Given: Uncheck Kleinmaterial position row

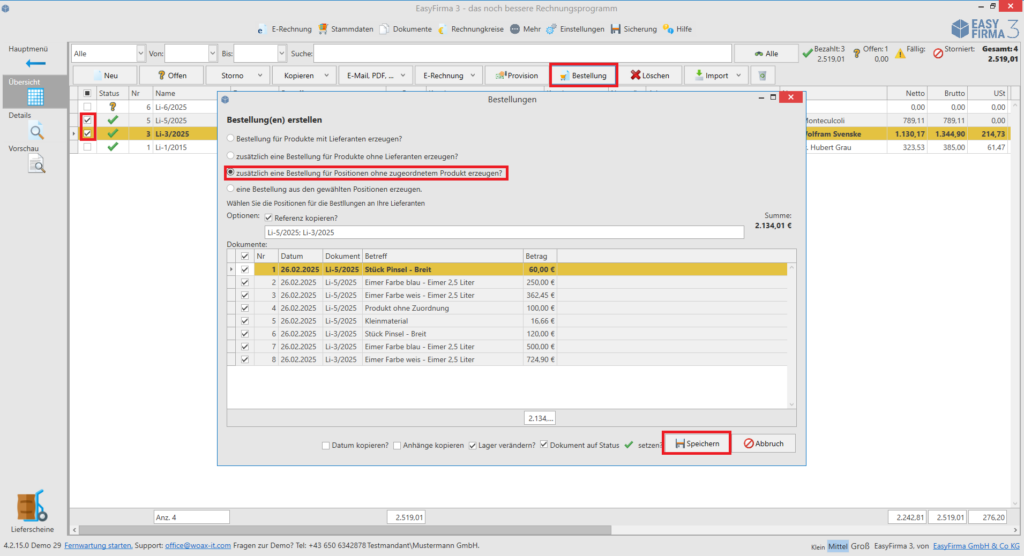Looking at the screenshot, I should click(x=245, y=321).
